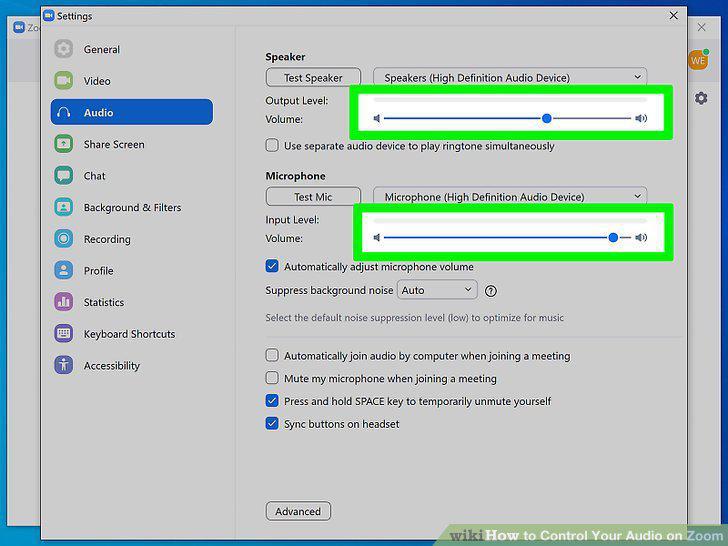Viewport: 728px width, 546px height.
Task: Open the Advanced audio settings
Action: tap(298, 511)
